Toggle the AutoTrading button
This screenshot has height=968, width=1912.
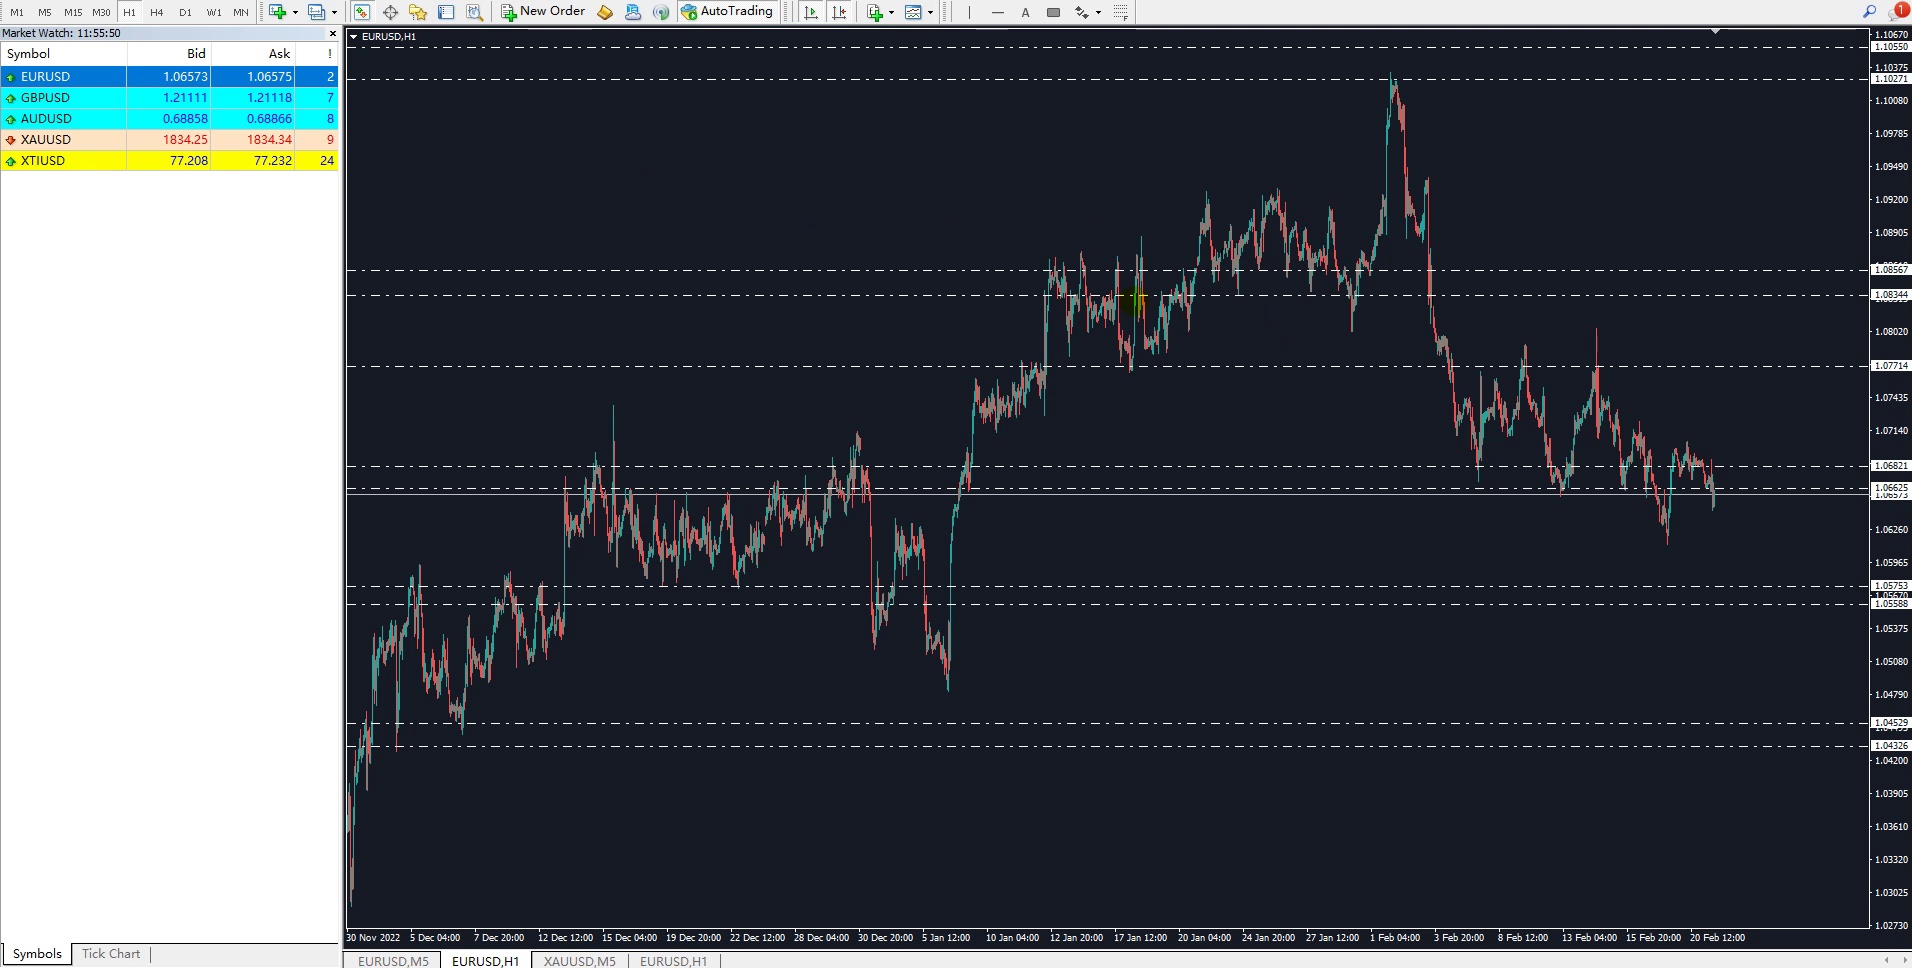coord(727,12)
